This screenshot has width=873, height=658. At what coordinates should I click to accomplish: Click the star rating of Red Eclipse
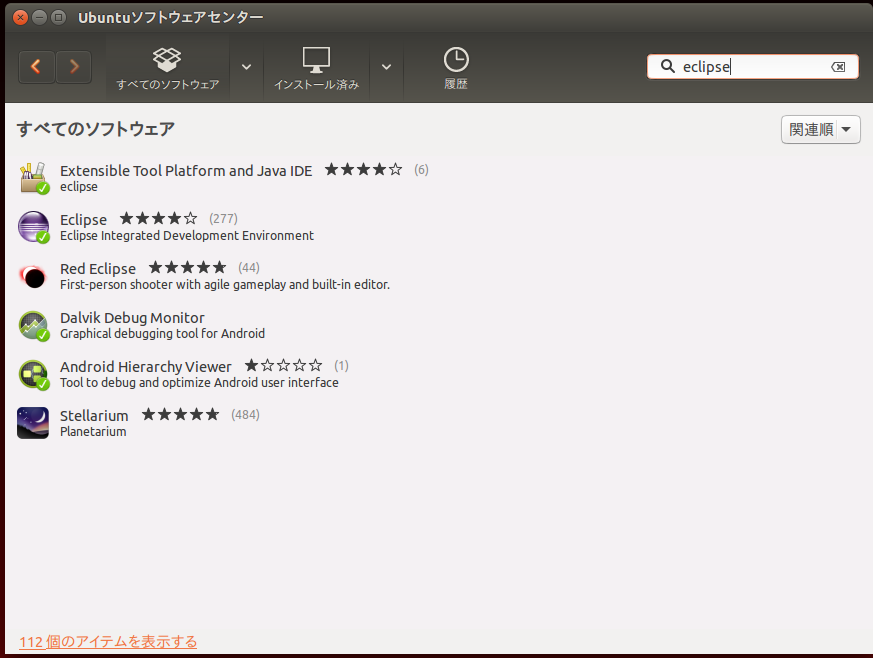188,268
